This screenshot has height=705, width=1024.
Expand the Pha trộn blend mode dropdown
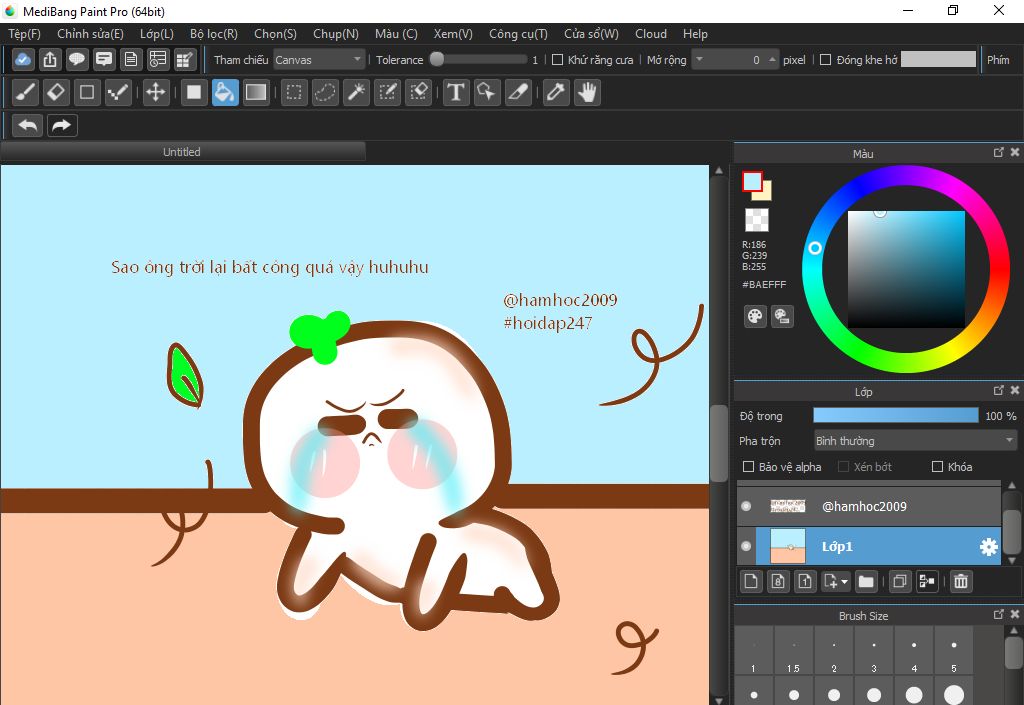coord(914,441)
